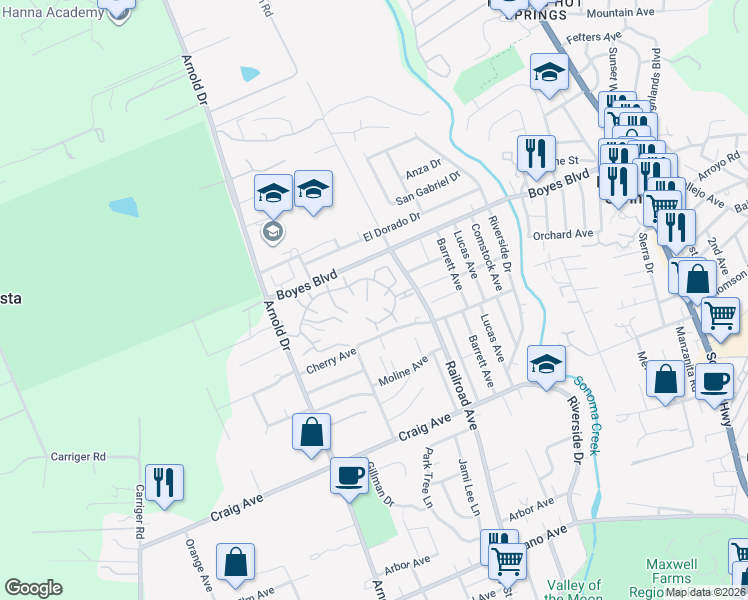Click the Park Tree Ln street label
The height and width of the screenshot is (600, 748).
tap(428, 478)
